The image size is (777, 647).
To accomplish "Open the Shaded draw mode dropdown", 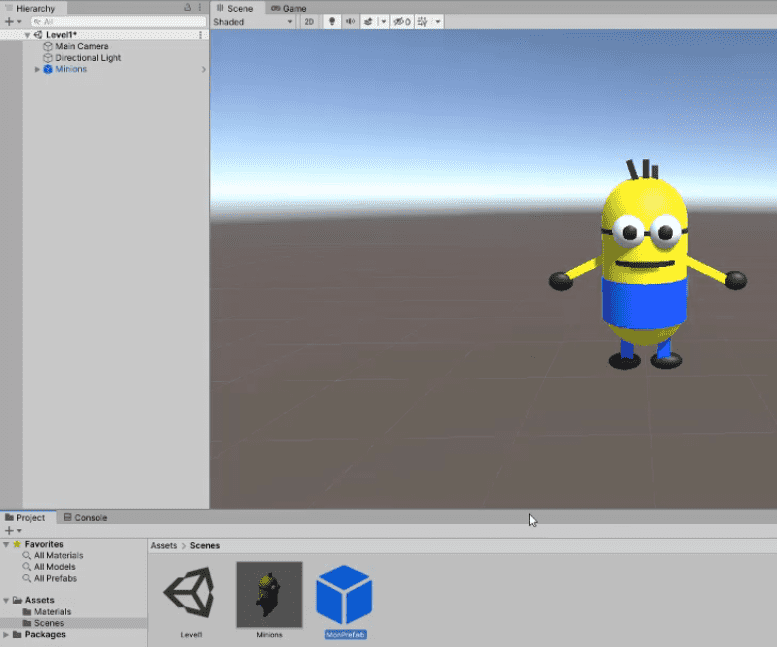I will [253, 22].
